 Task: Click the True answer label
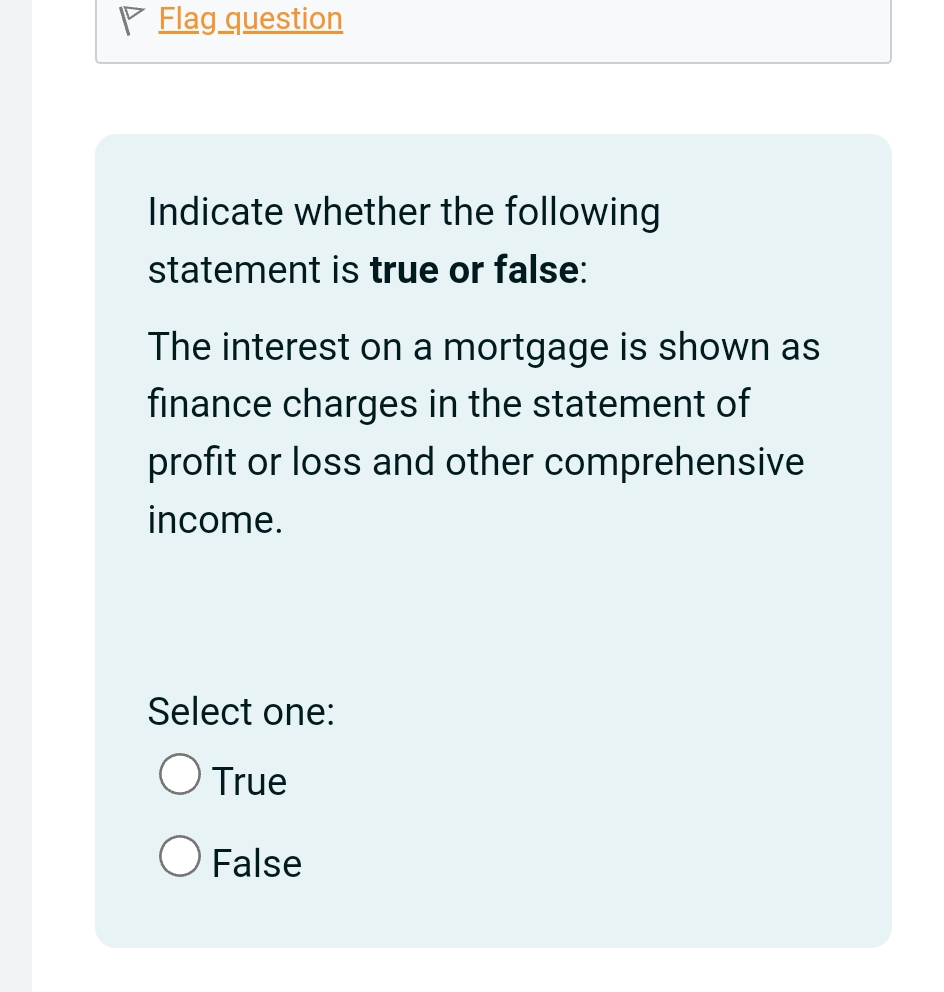(x=248, y=781)
